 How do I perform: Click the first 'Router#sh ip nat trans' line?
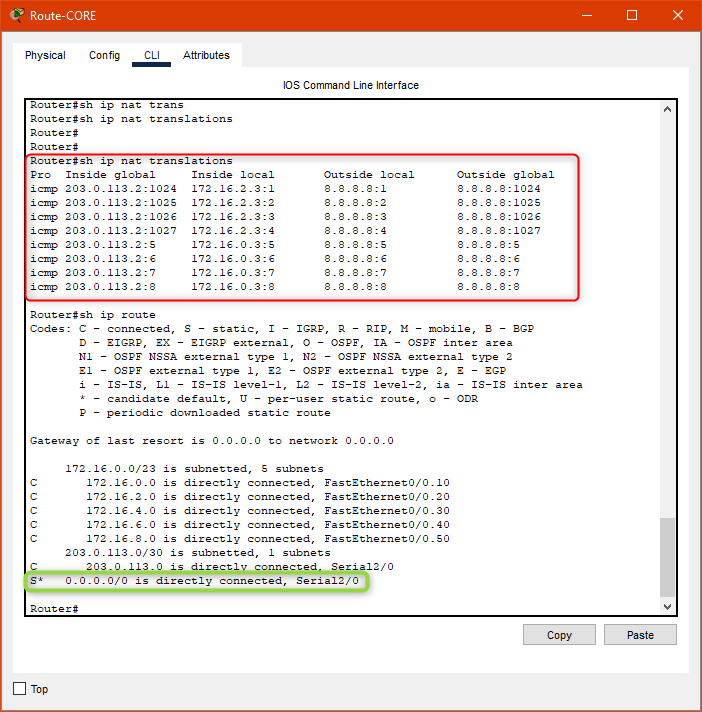[x=107, y=105]
